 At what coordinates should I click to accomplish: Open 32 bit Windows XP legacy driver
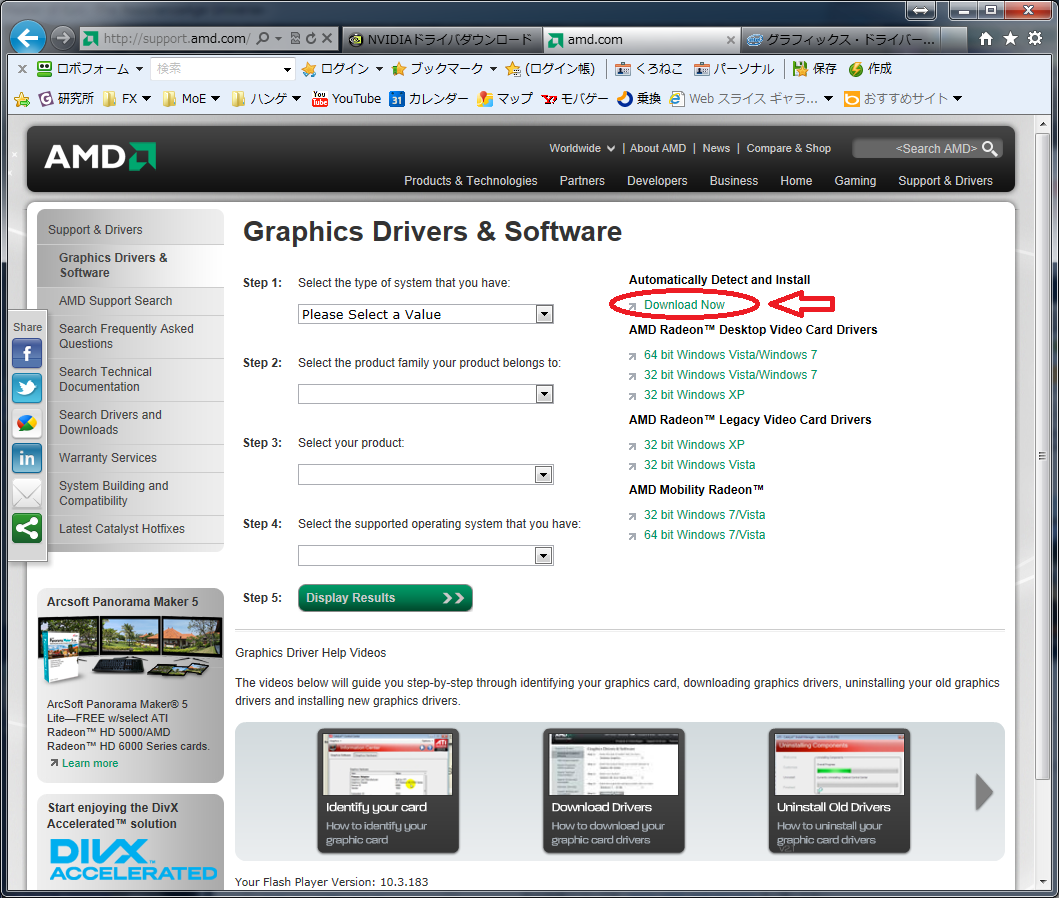click(694, 444)
